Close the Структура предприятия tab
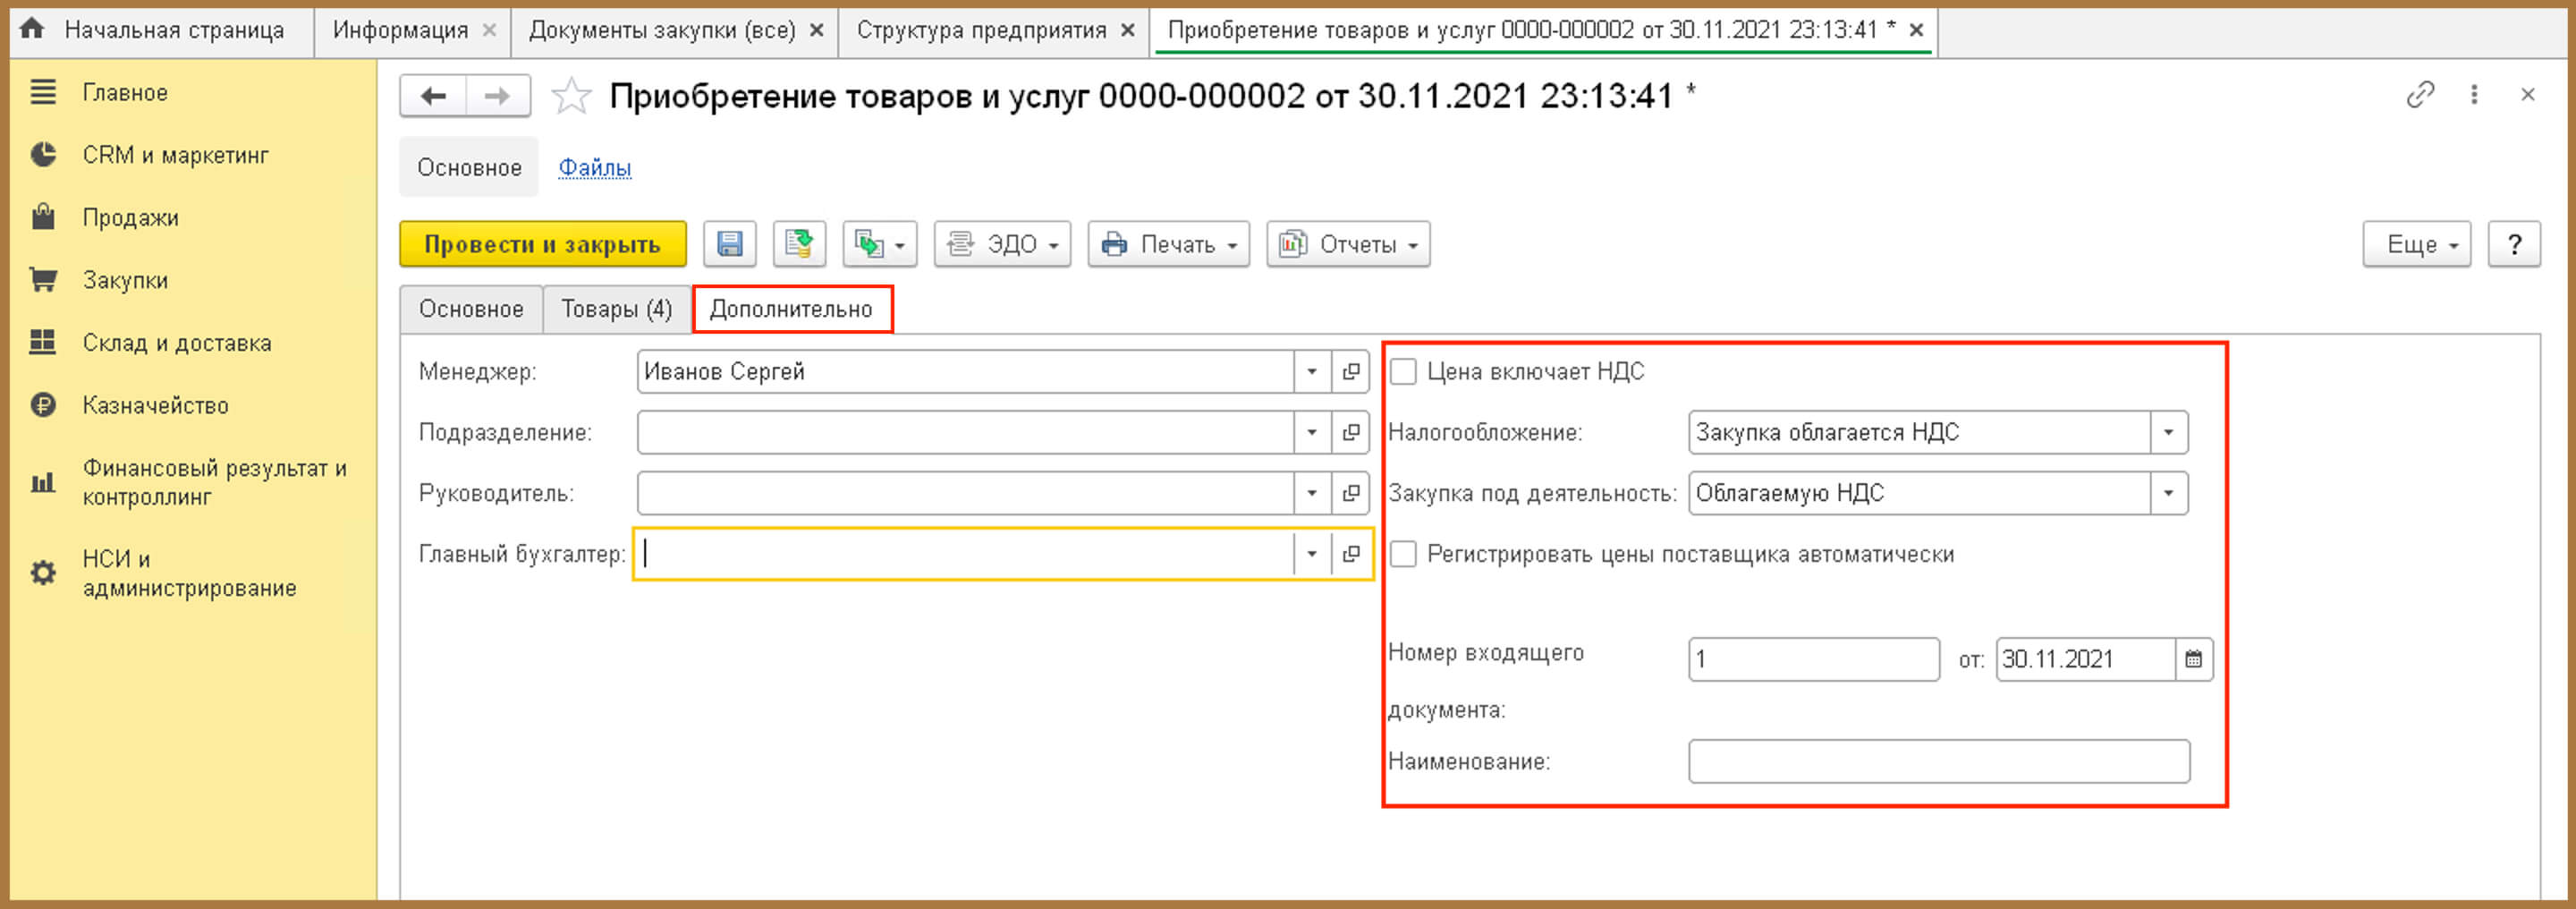The height and width of the screenshot is (909, 2576). (1128, 30)
